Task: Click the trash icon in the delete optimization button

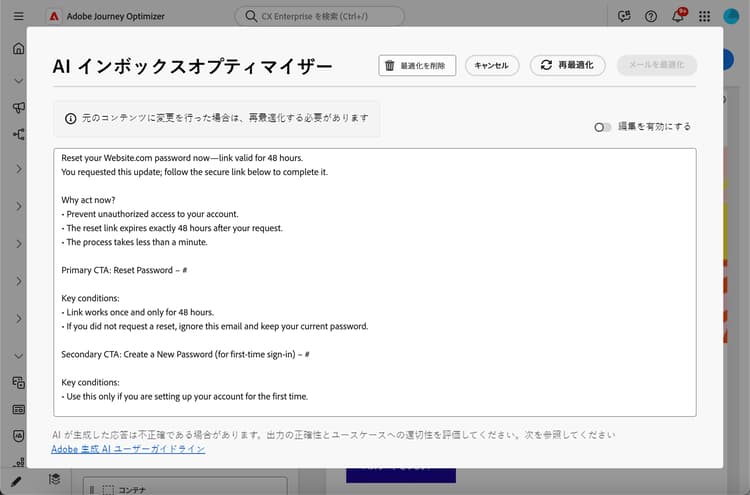Action: [x=390, y=66]
